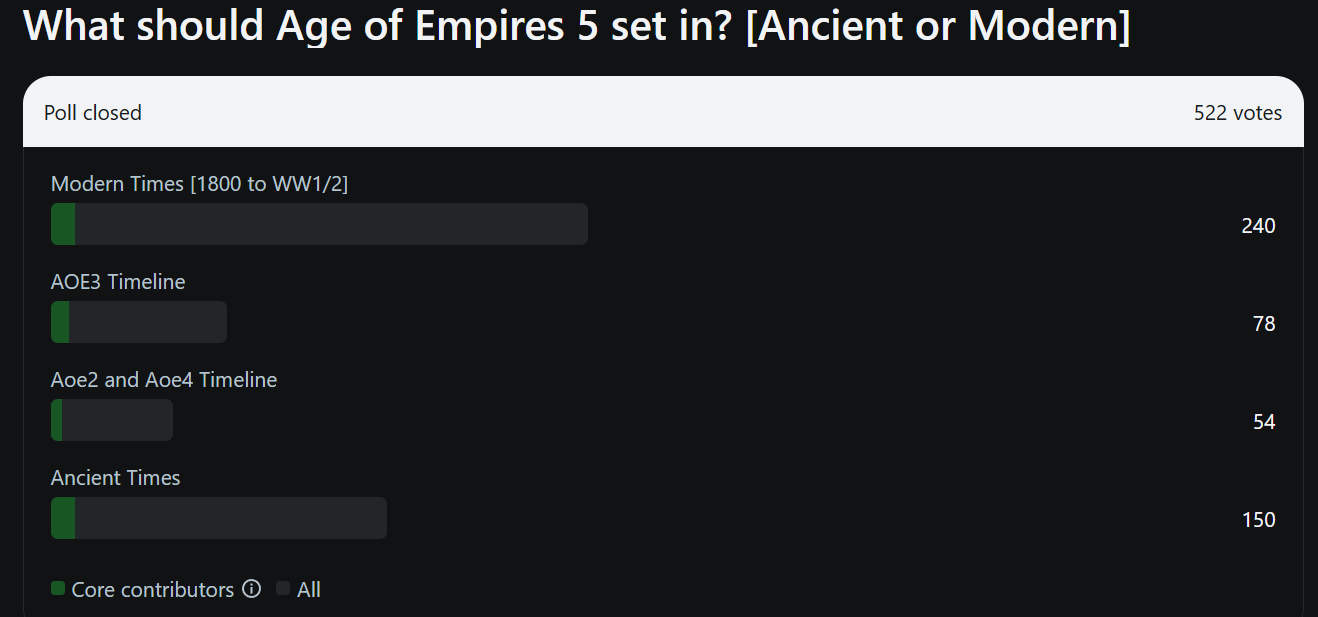Click the 240 vote count
The width and height of the screenshot is (1318, 617).
[x=1258, y=226]
